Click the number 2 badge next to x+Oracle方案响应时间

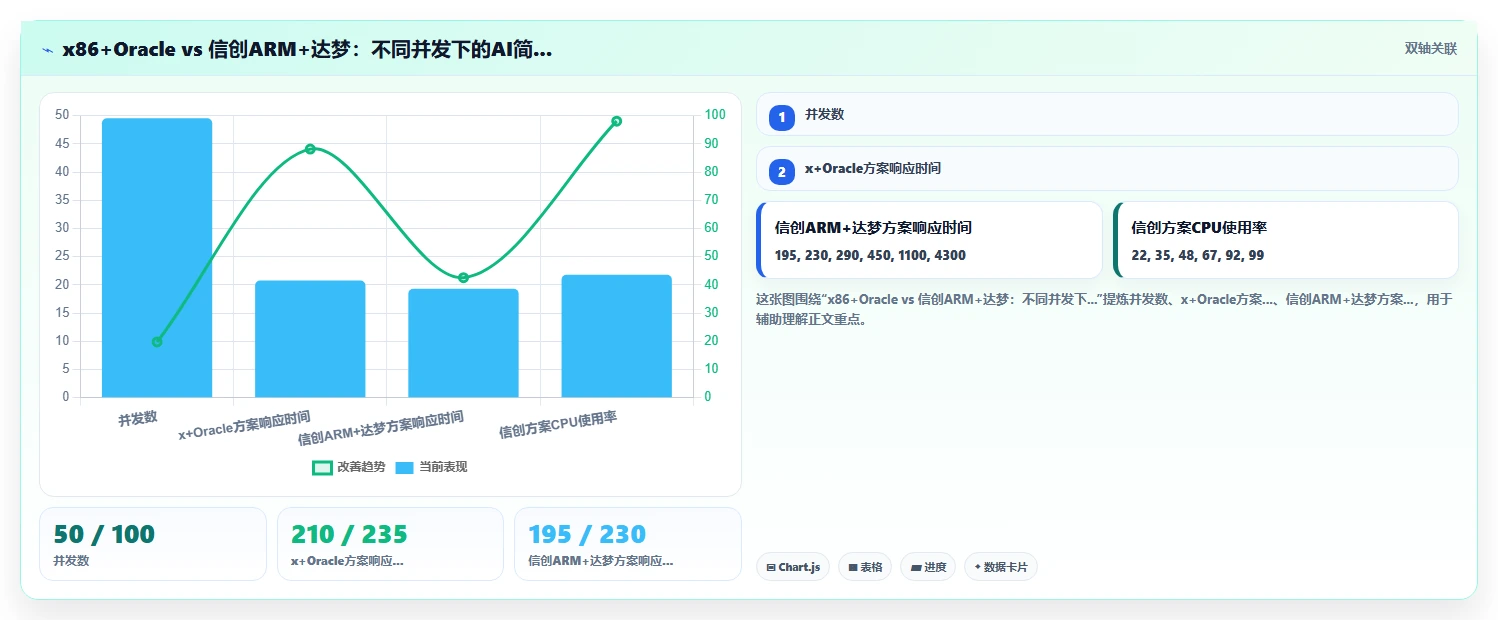pos(782,172)
